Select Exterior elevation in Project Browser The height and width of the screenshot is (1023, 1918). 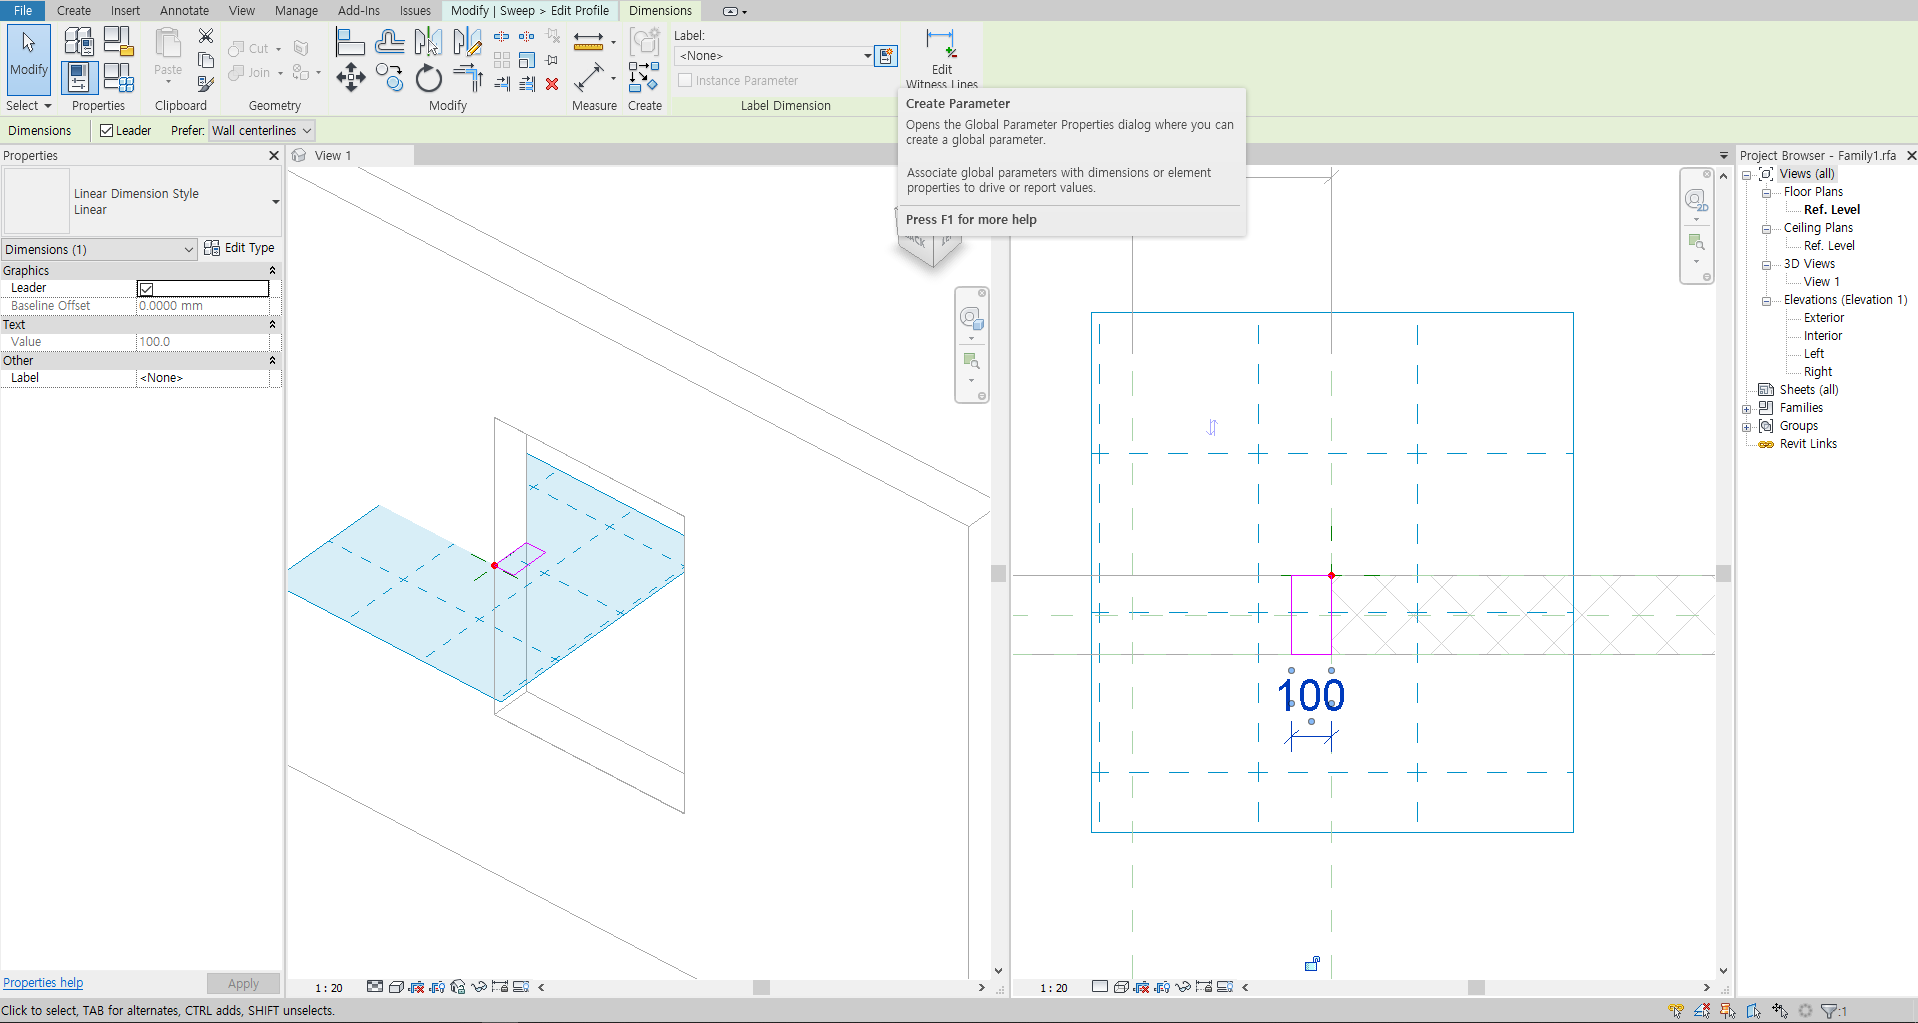coord(1823,318)
